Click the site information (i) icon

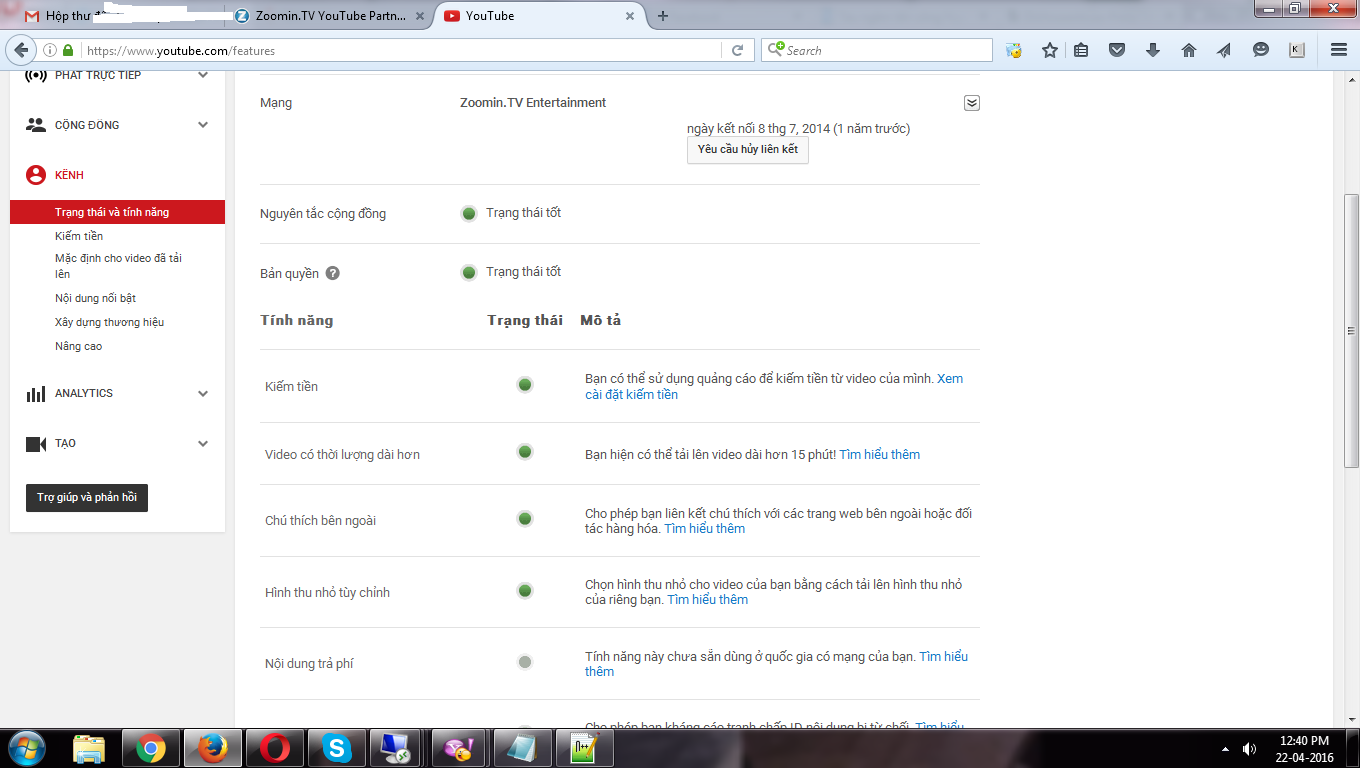50,50
